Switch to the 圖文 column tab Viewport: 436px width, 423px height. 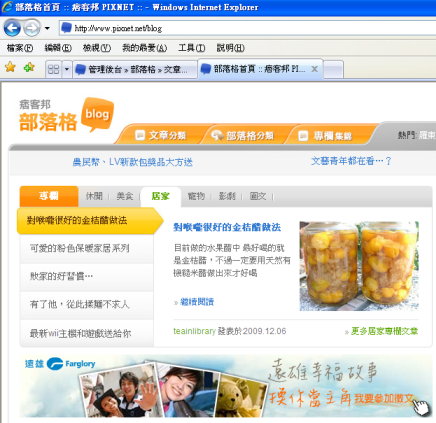tap(258, 196)
